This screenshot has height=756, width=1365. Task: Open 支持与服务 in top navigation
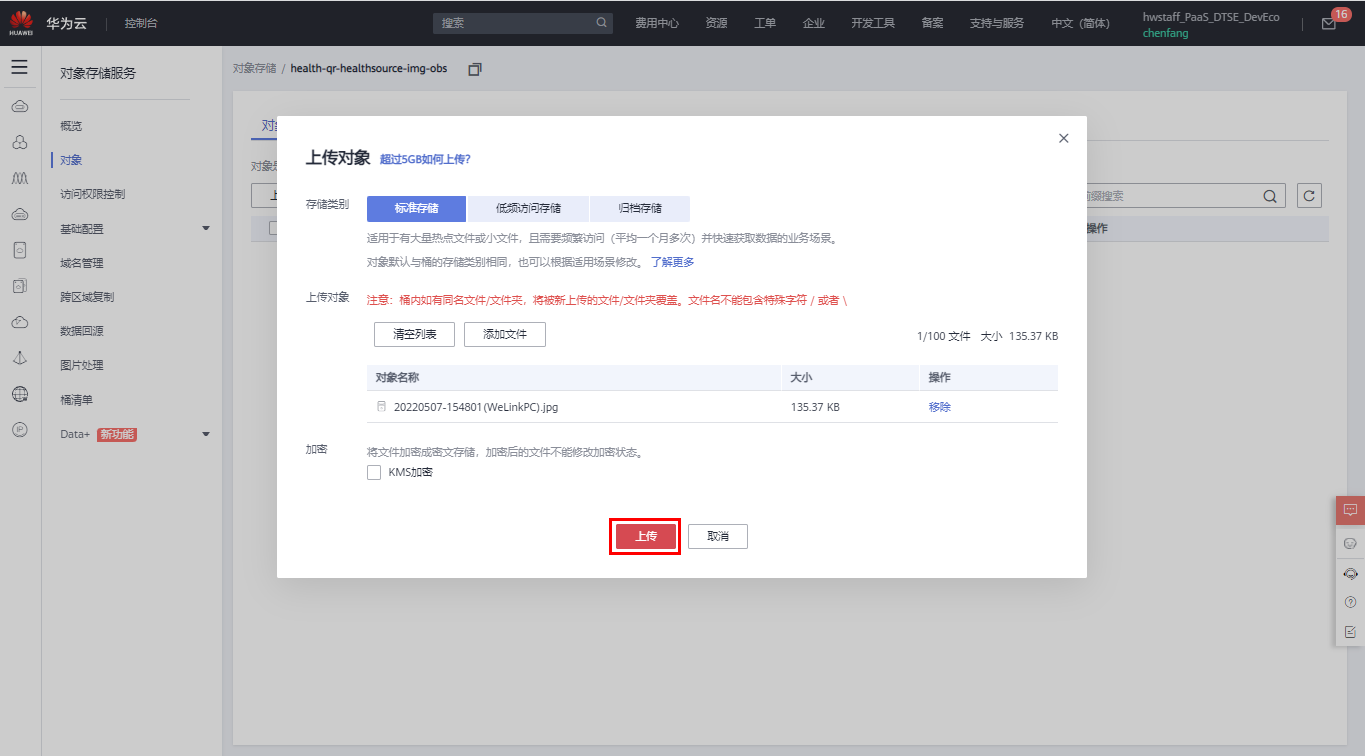(997, 23)
